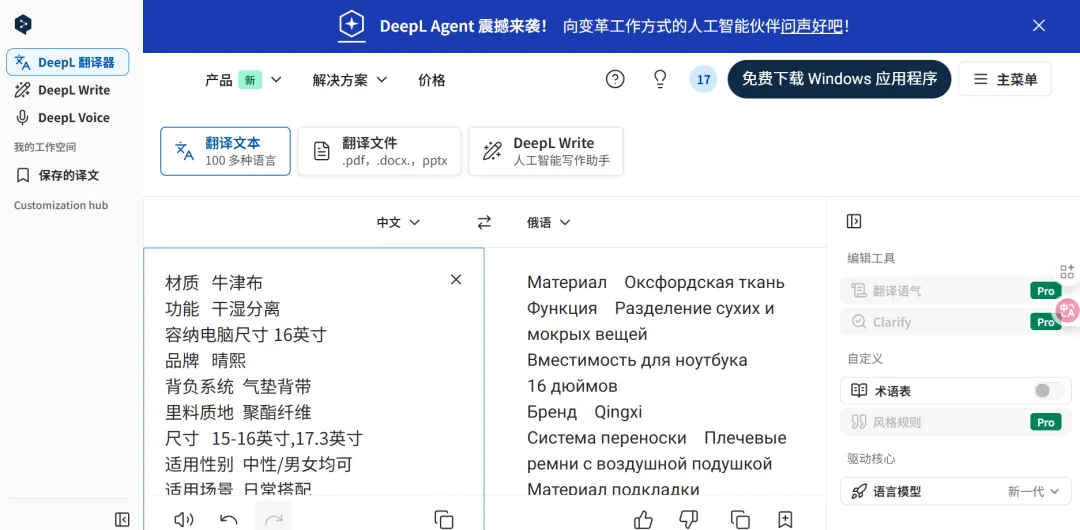
Task: Select the 翻译文本 tab
Action: (x=225, y=152)
